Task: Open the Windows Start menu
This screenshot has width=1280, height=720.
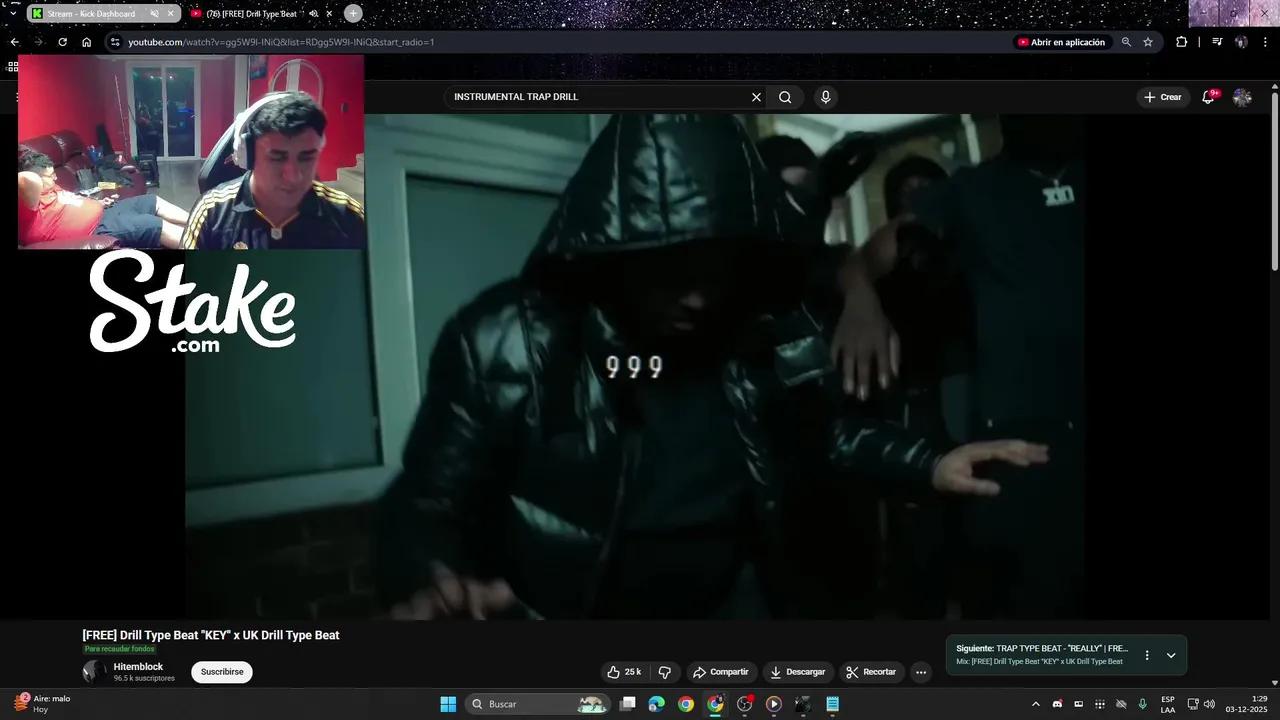Action: 448,704
